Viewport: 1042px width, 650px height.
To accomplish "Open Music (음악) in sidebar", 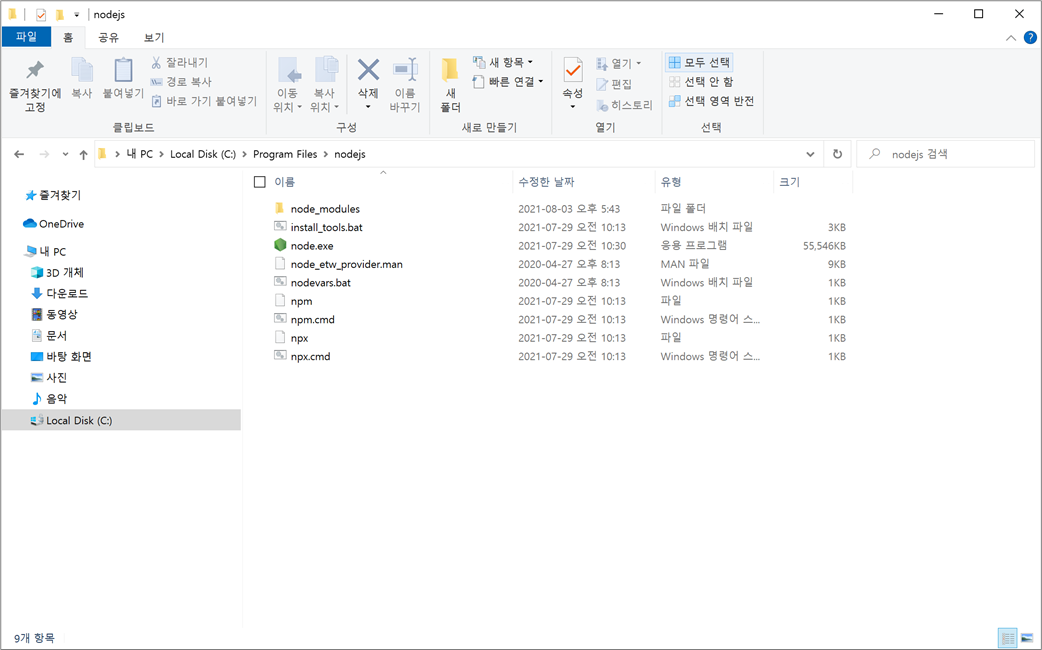I will pyautogui.click(x=49, y=399).
